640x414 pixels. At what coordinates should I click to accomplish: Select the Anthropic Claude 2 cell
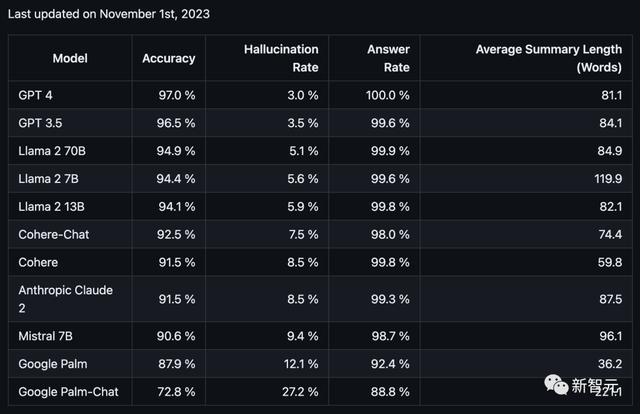pos(66,299)
